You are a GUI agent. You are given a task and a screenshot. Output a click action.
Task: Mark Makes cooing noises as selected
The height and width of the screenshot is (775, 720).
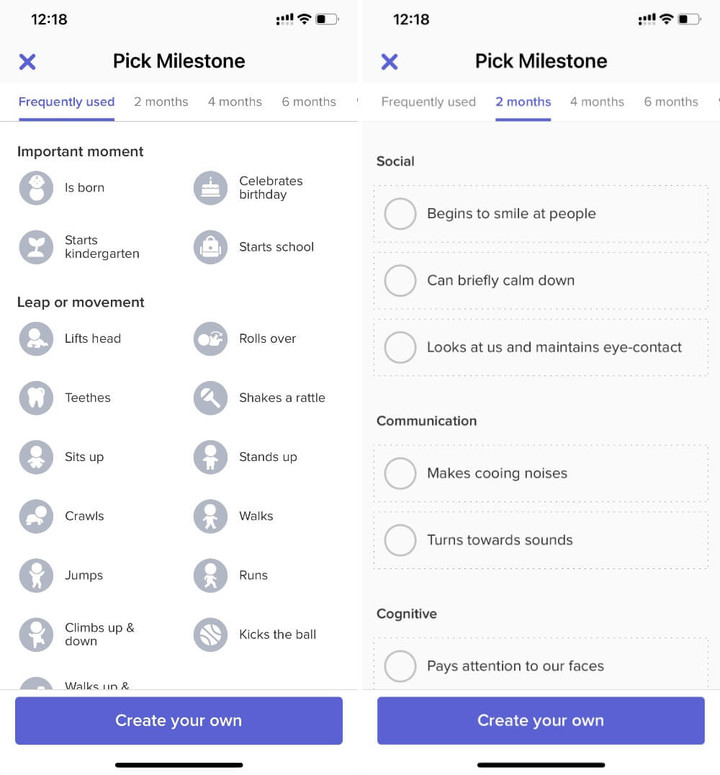[x=400, y=474]
